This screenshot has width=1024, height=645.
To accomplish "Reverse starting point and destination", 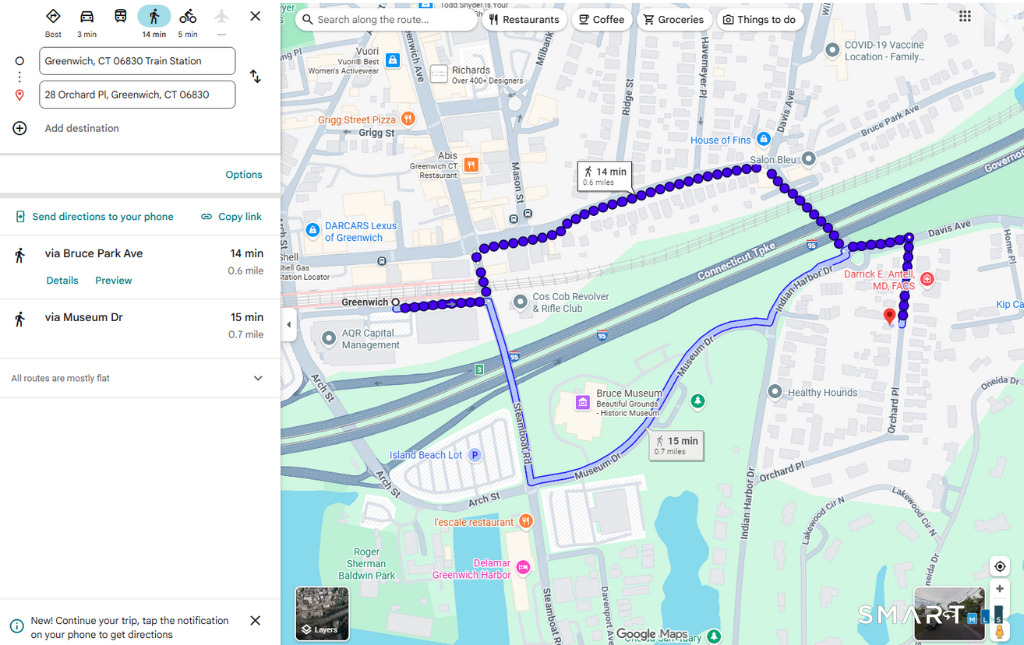I will (x=255, y=77).
